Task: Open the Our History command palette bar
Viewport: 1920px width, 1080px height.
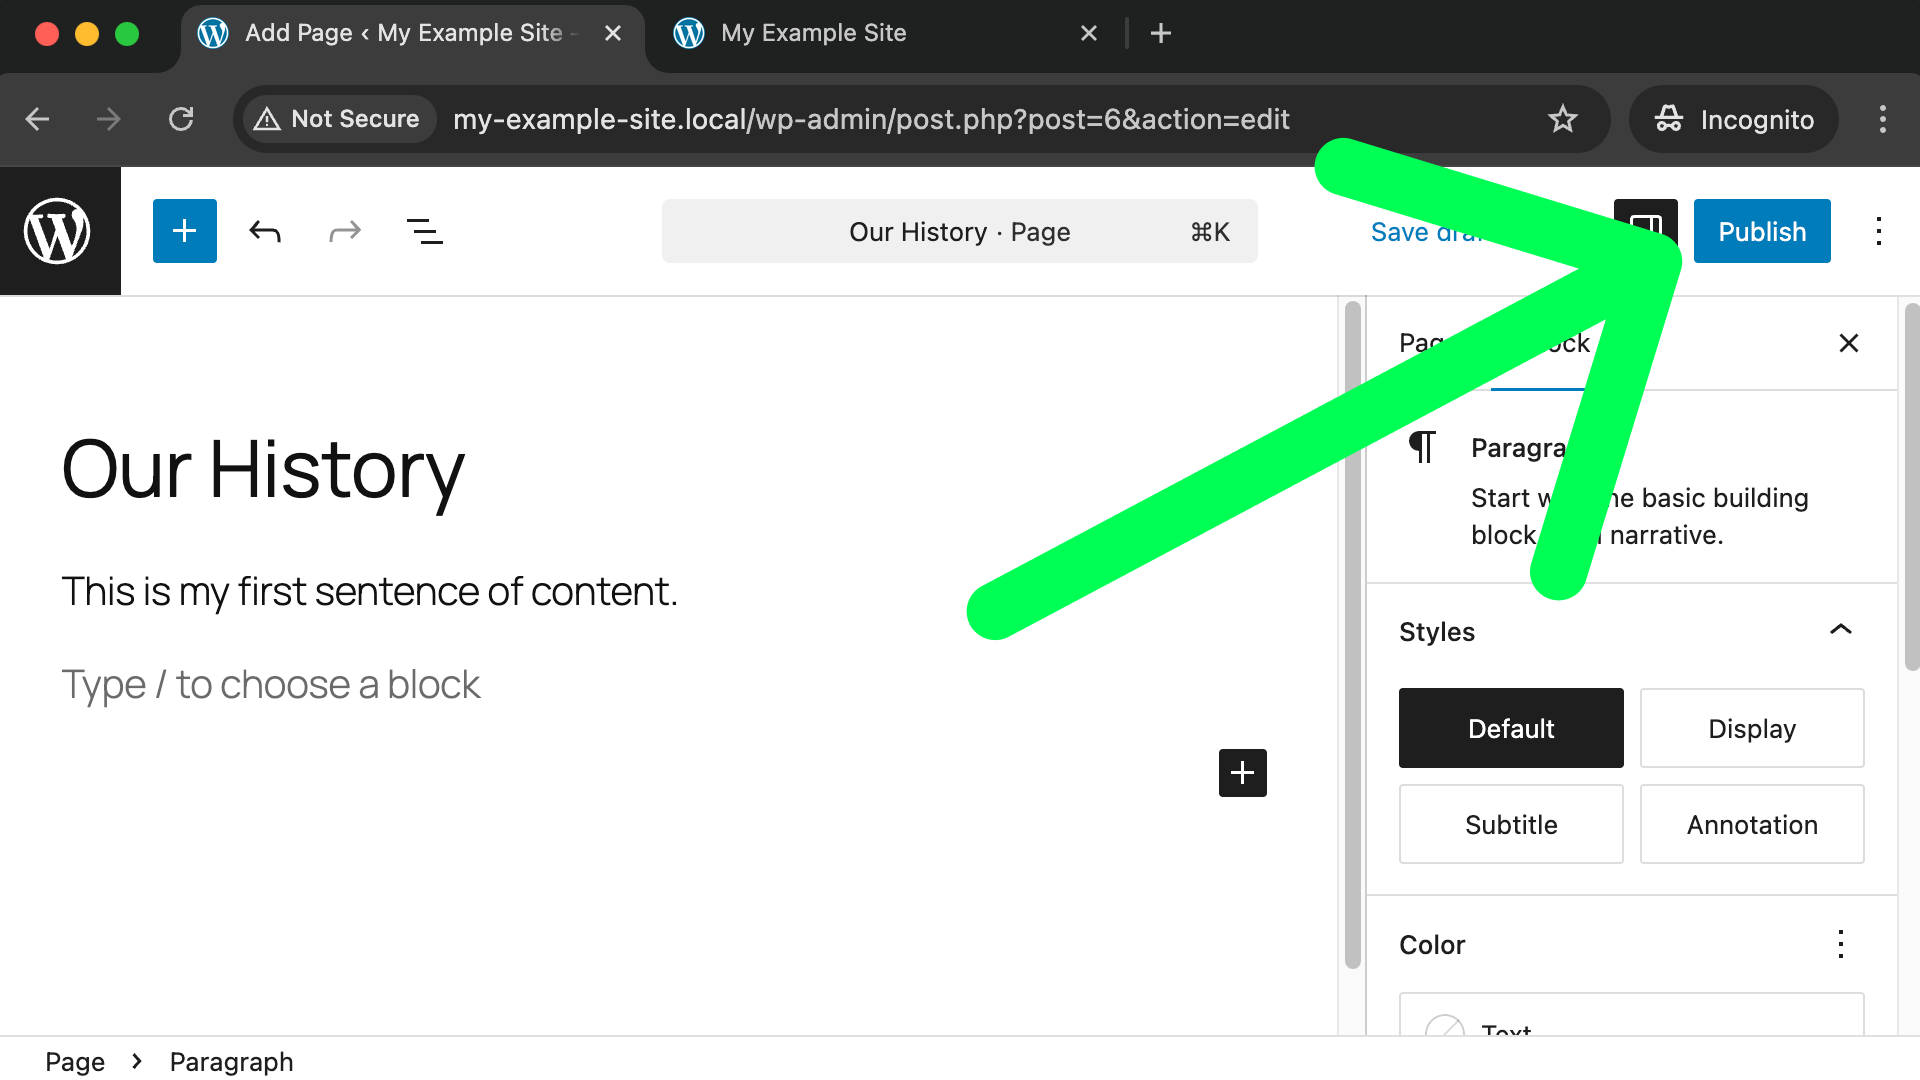Action: 958,231
